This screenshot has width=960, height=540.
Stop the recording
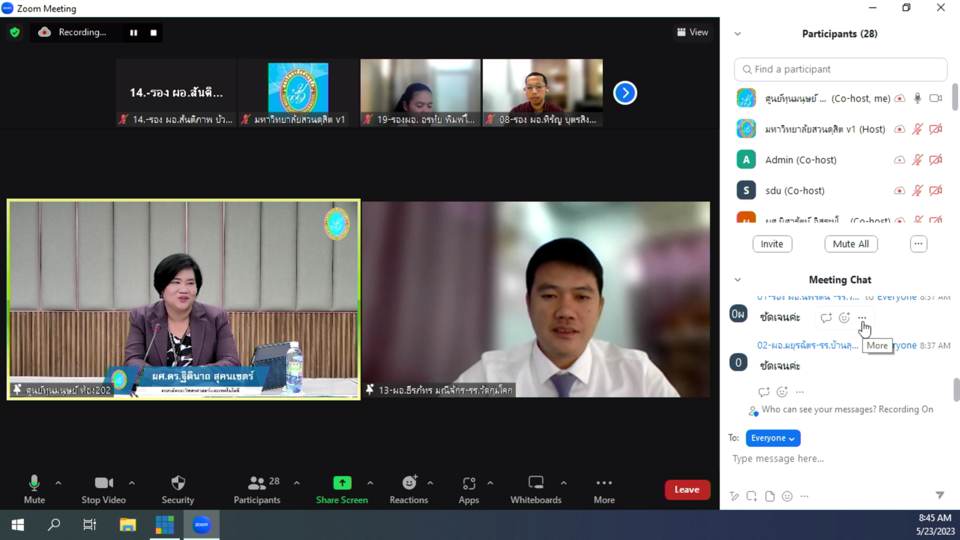point(154,32)
